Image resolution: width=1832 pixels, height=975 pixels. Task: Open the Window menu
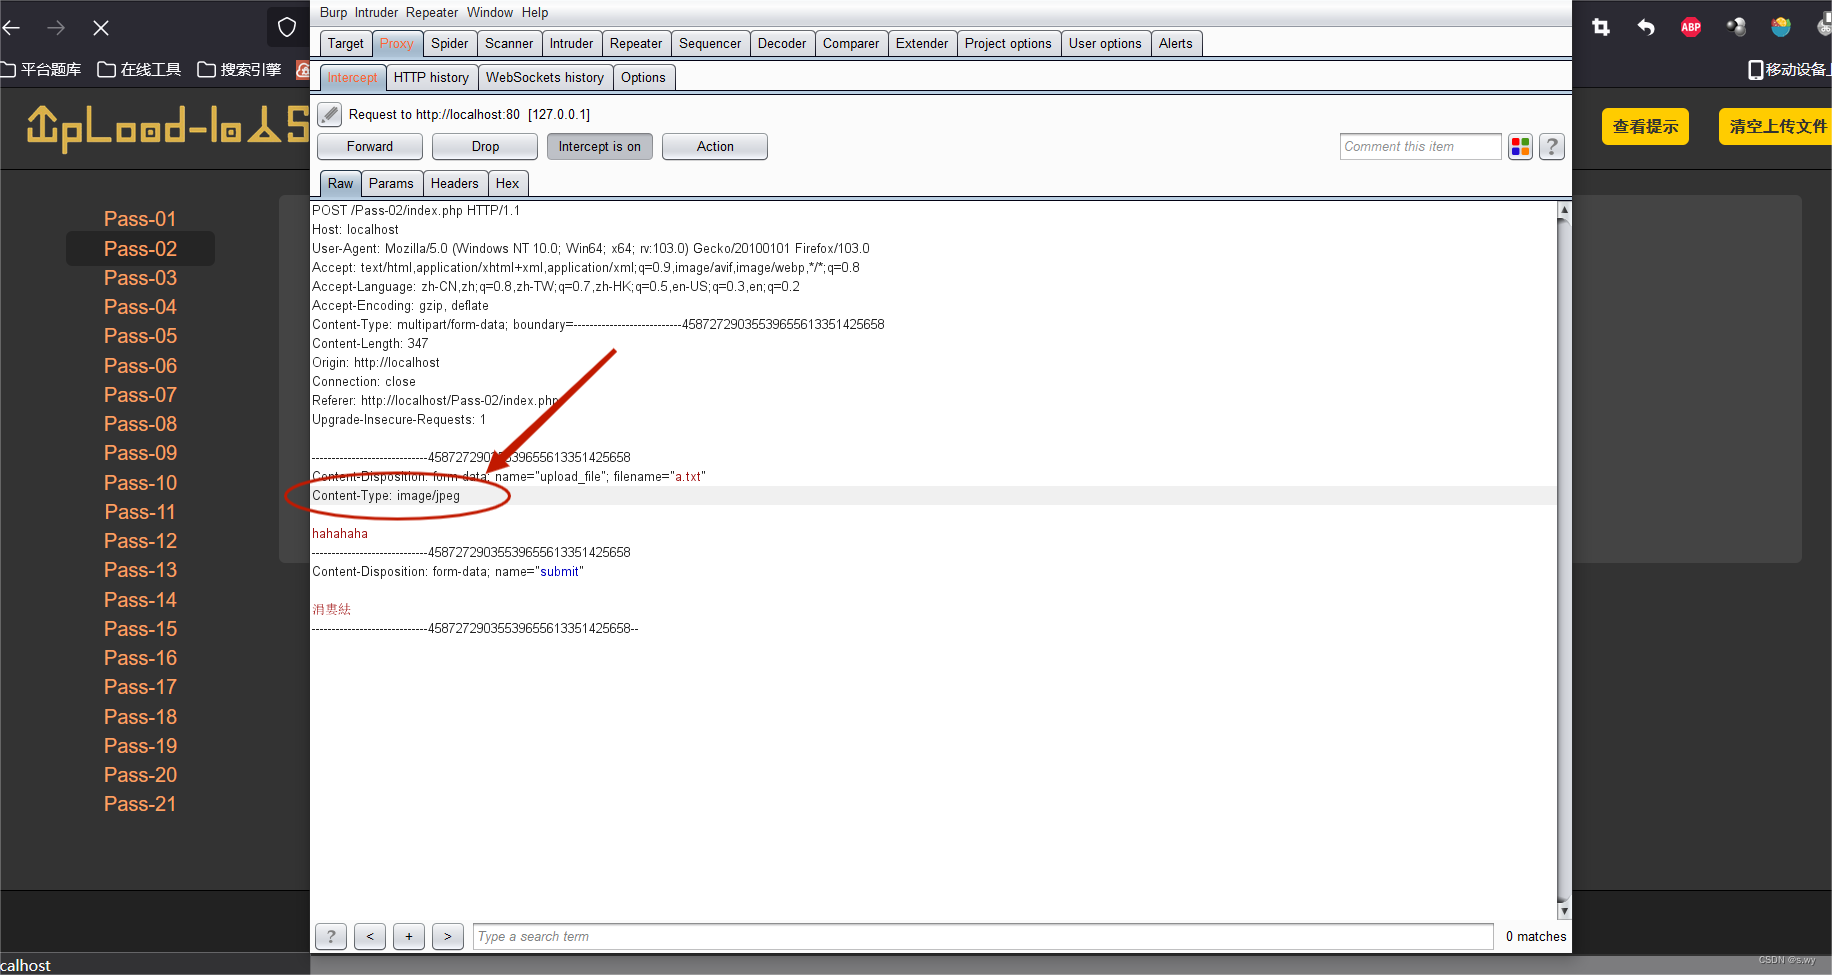pyautogui.click(x=490, y=13)
